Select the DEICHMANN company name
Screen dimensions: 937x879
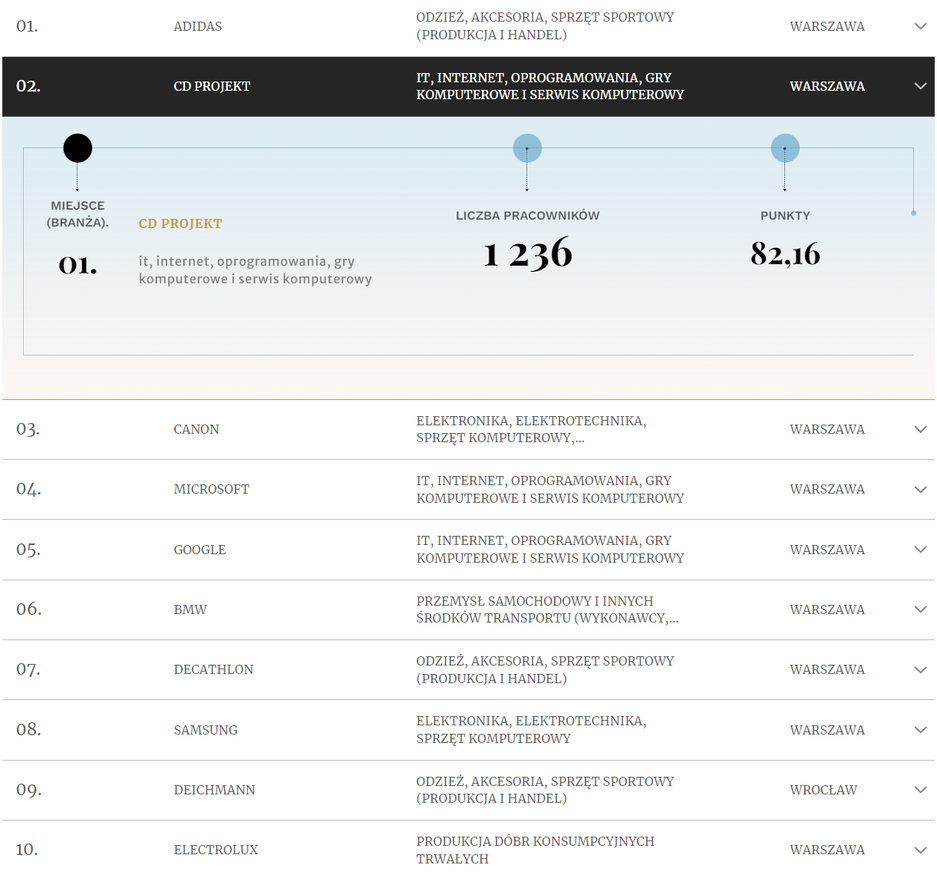[x=214, y=790]
